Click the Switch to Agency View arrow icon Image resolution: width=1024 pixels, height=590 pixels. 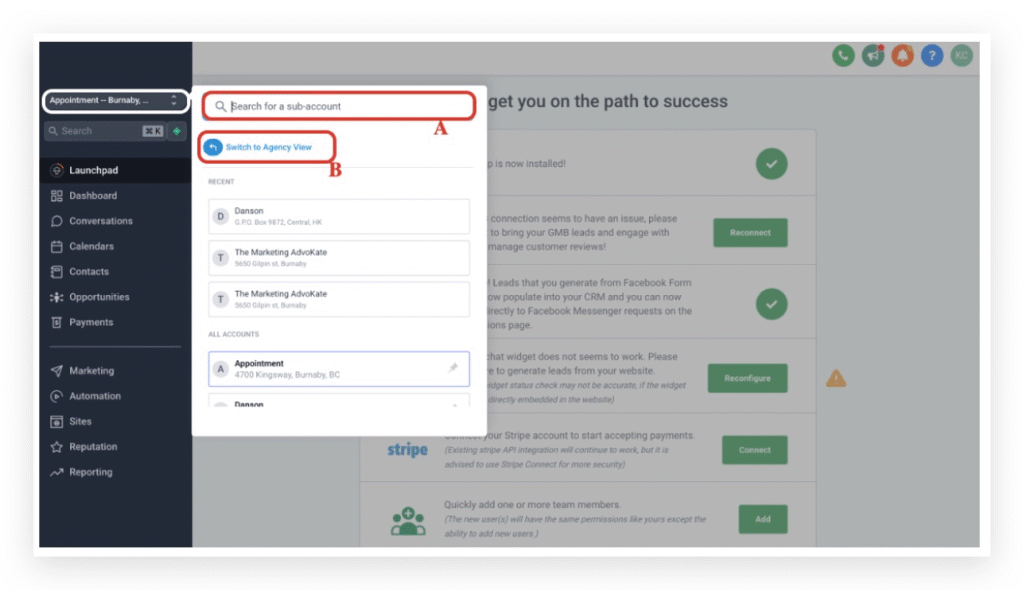pyautogui.click(x=213, y=147)
